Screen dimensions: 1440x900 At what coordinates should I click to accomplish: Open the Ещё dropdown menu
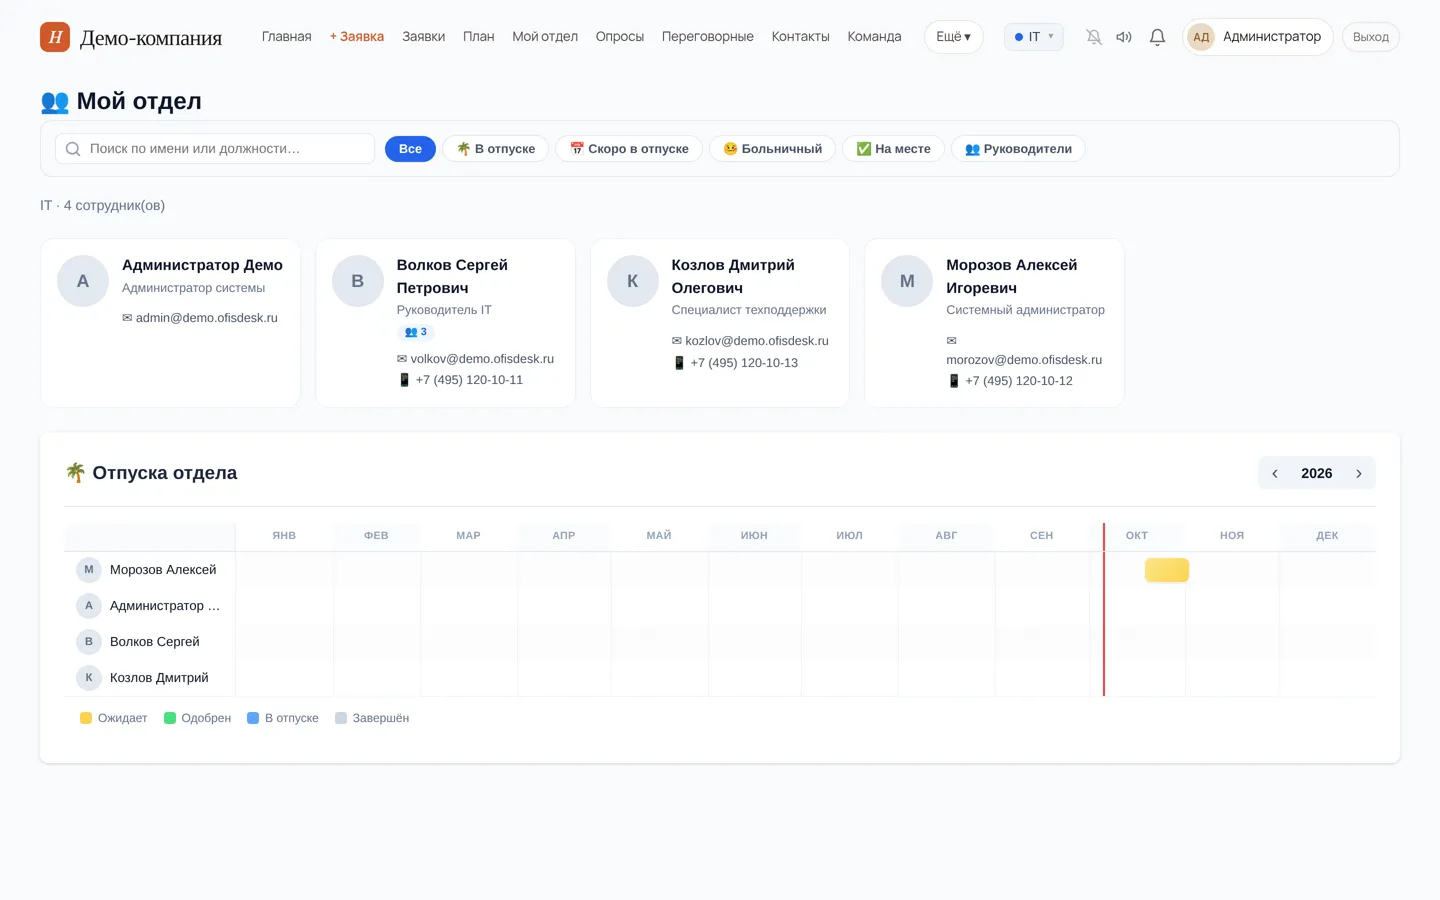tap(954, 37)
